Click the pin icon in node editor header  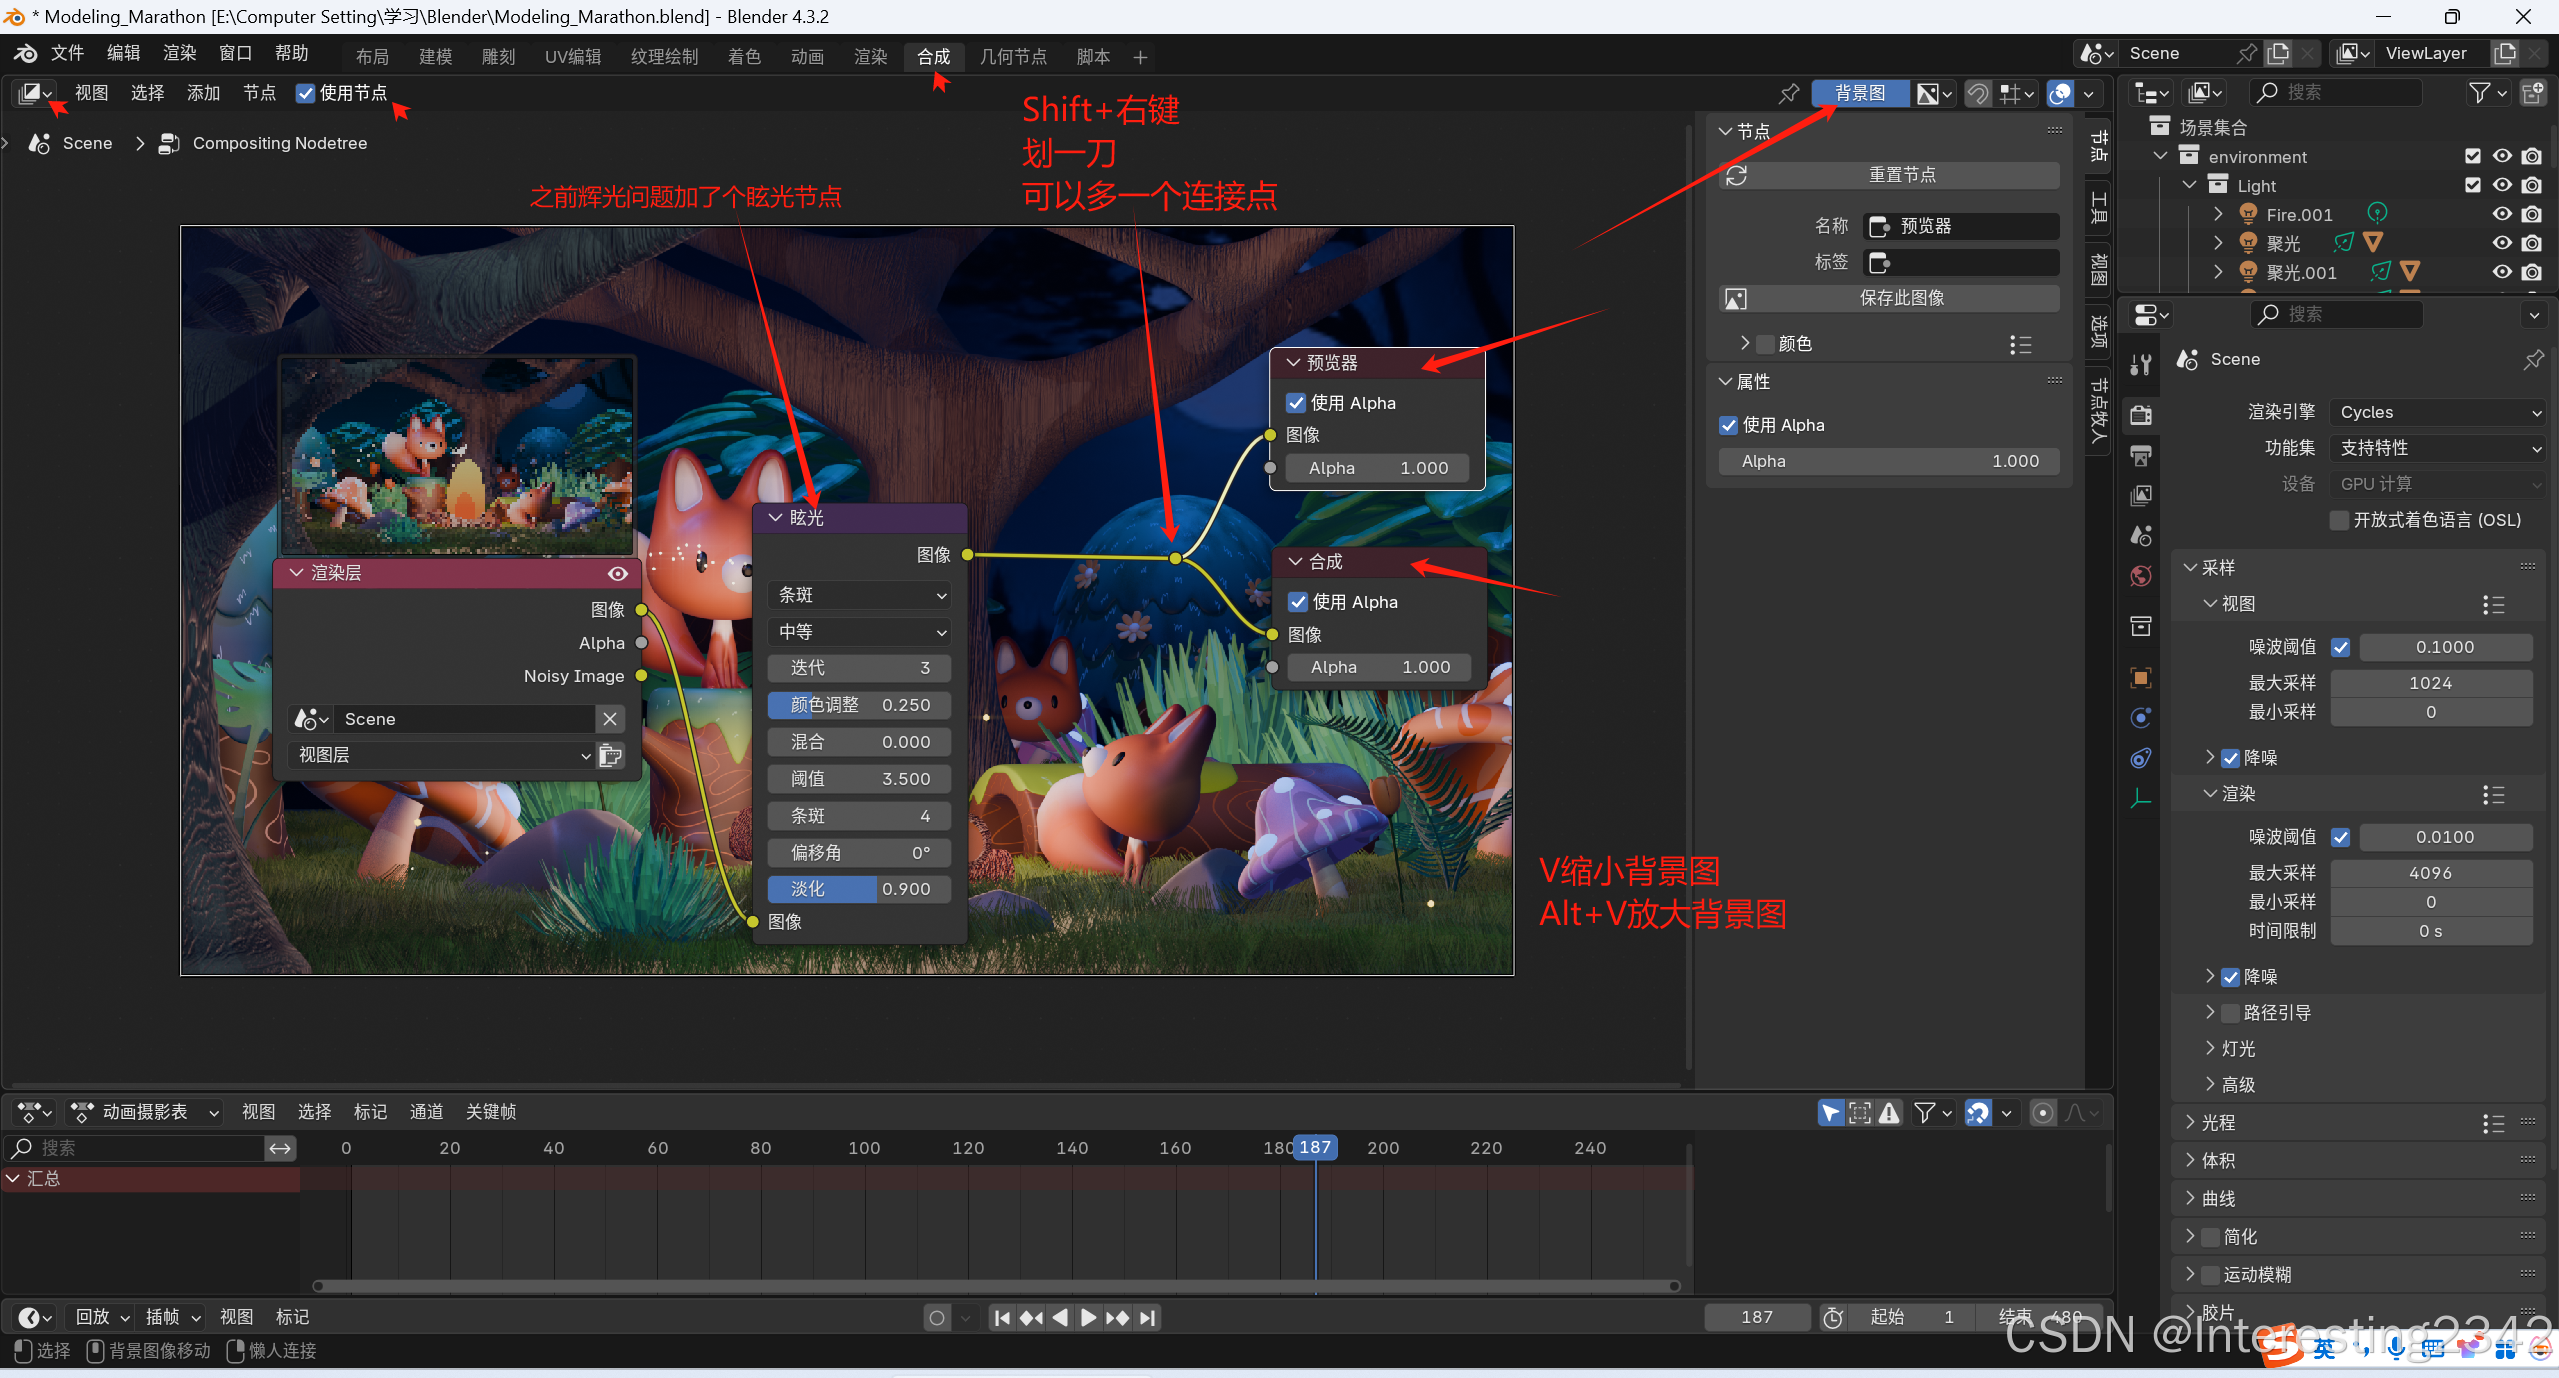click(1789, 93)
